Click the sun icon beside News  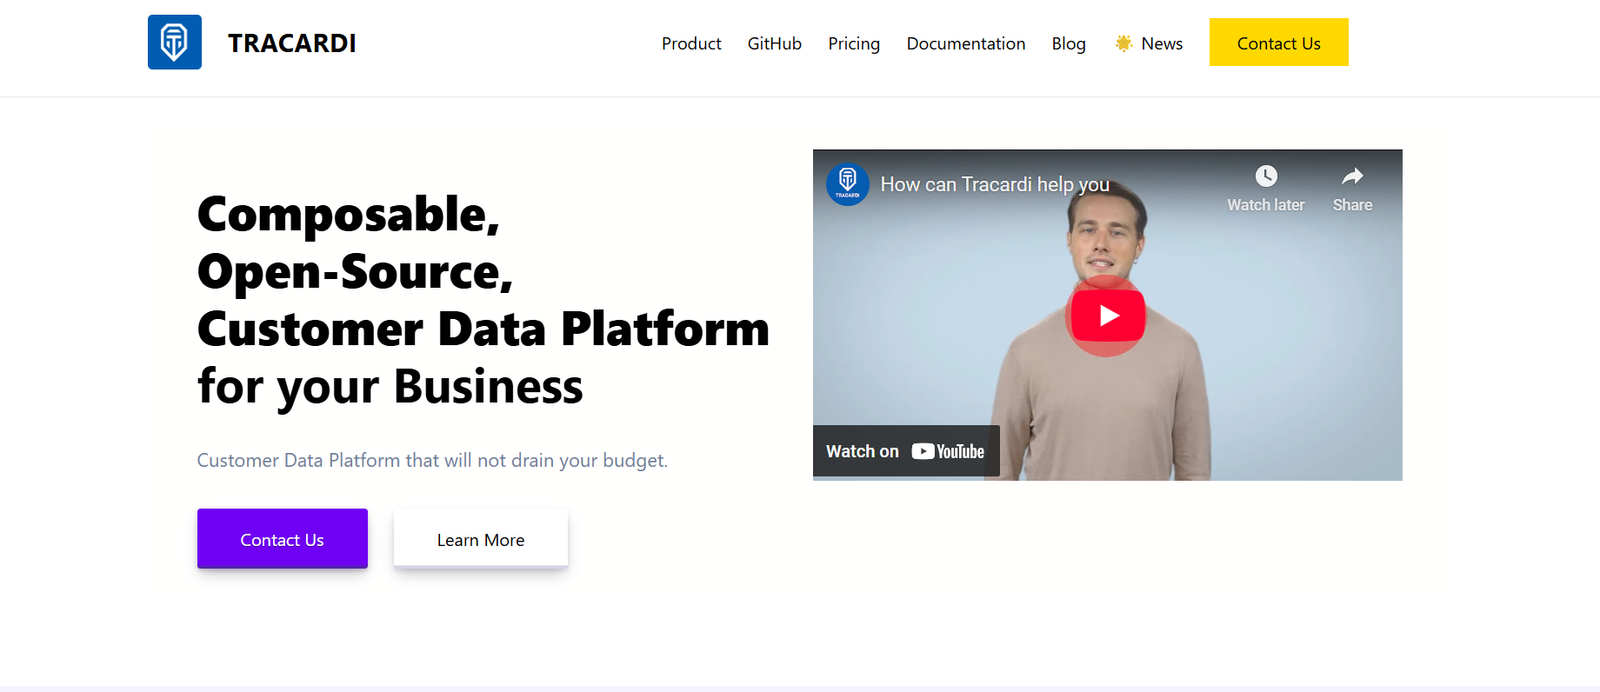[x=1123, y=43]
